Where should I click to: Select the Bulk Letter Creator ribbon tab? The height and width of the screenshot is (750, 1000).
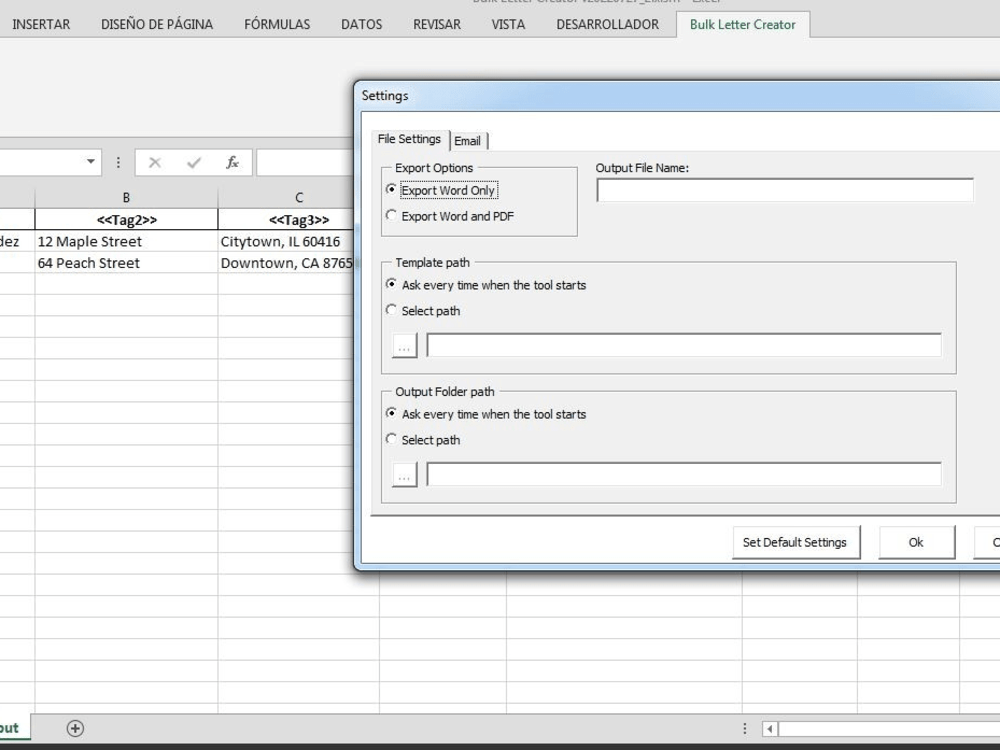click(x=743, y=24)
